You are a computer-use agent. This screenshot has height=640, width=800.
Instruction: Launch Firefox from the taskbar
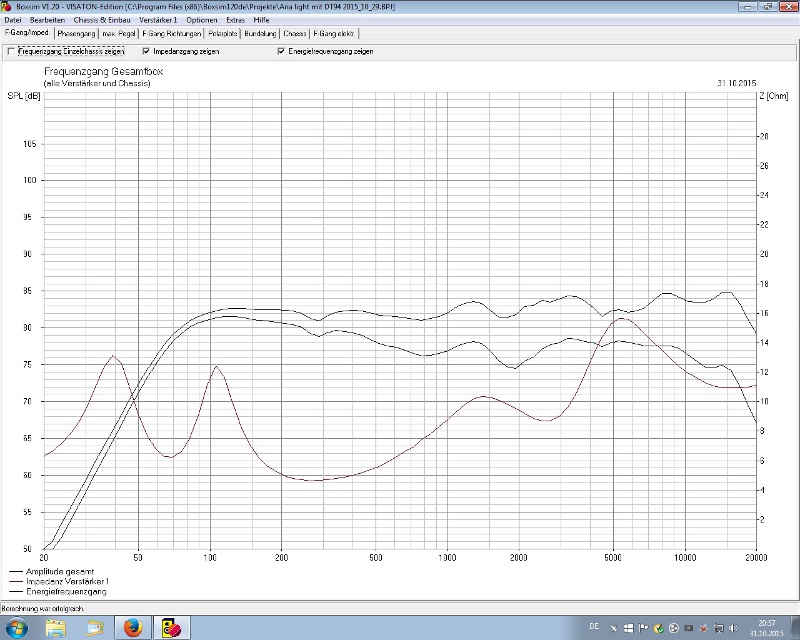click(x=130, y=627)
